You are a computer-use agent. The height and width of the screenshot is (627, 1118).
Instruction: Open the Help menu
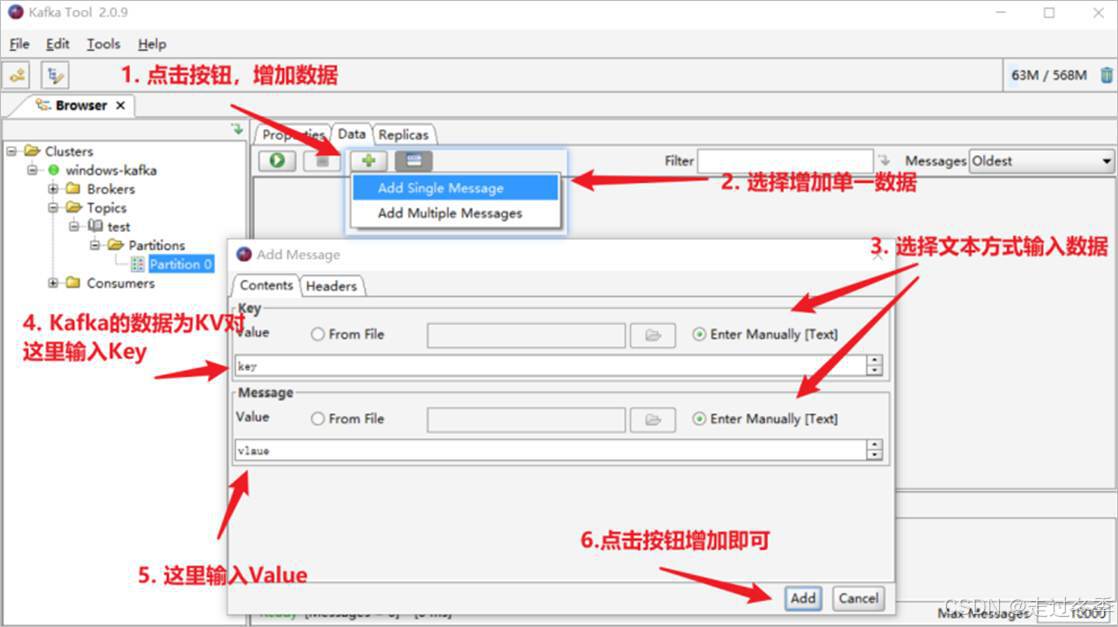pos(152,44)
